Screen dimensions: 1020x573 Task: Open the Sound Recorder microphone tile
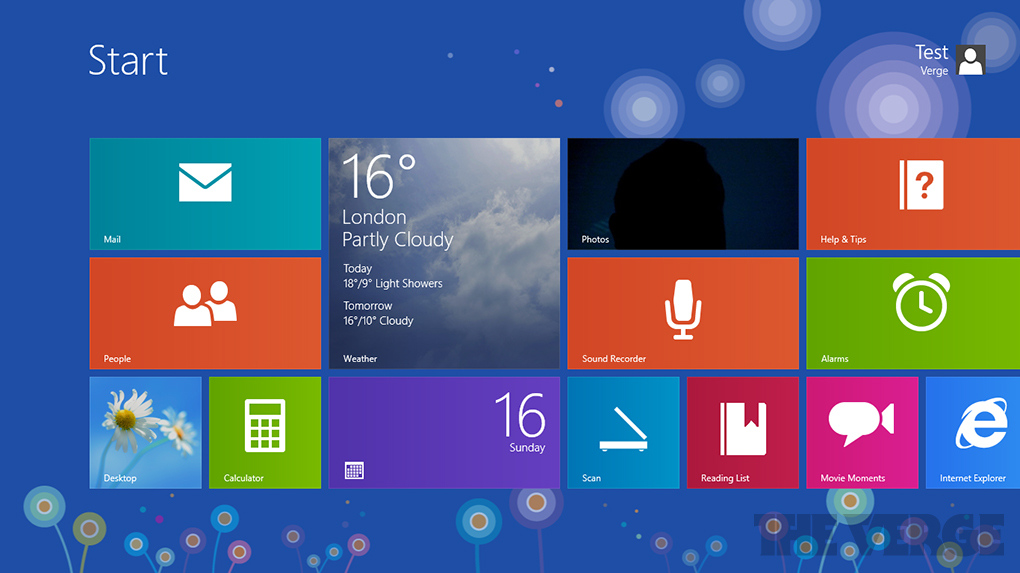tap(683, 313)
